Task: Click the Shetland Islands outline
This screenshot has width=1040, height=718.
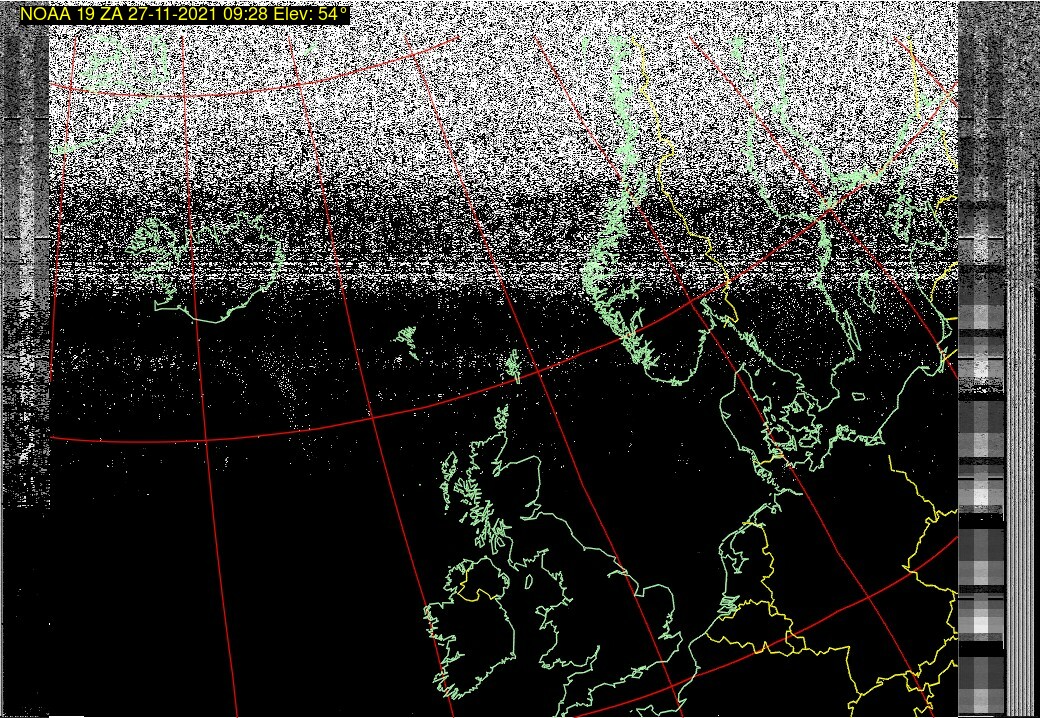Action: pos(513,366)
